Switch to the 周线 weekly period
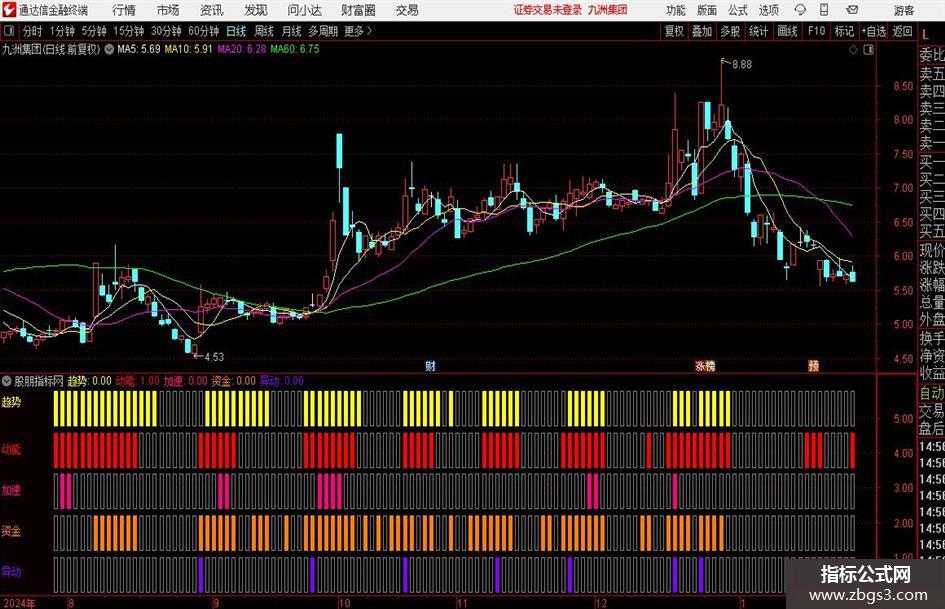945x609 pixels. point(263,31)
